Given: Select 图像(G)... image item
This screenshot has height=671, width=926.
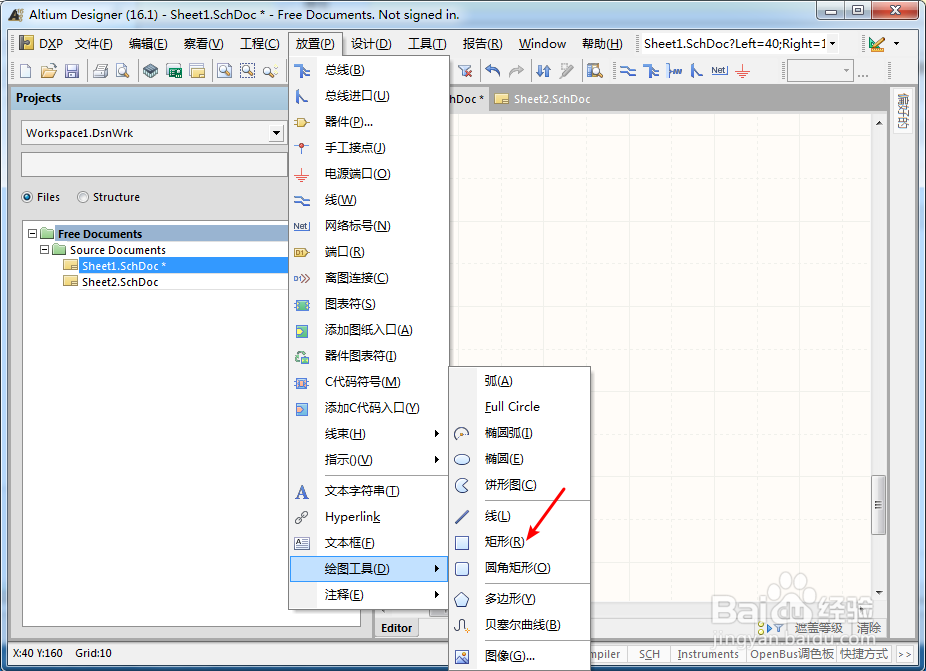Looking at the screenshot, I should pos(520,656).
